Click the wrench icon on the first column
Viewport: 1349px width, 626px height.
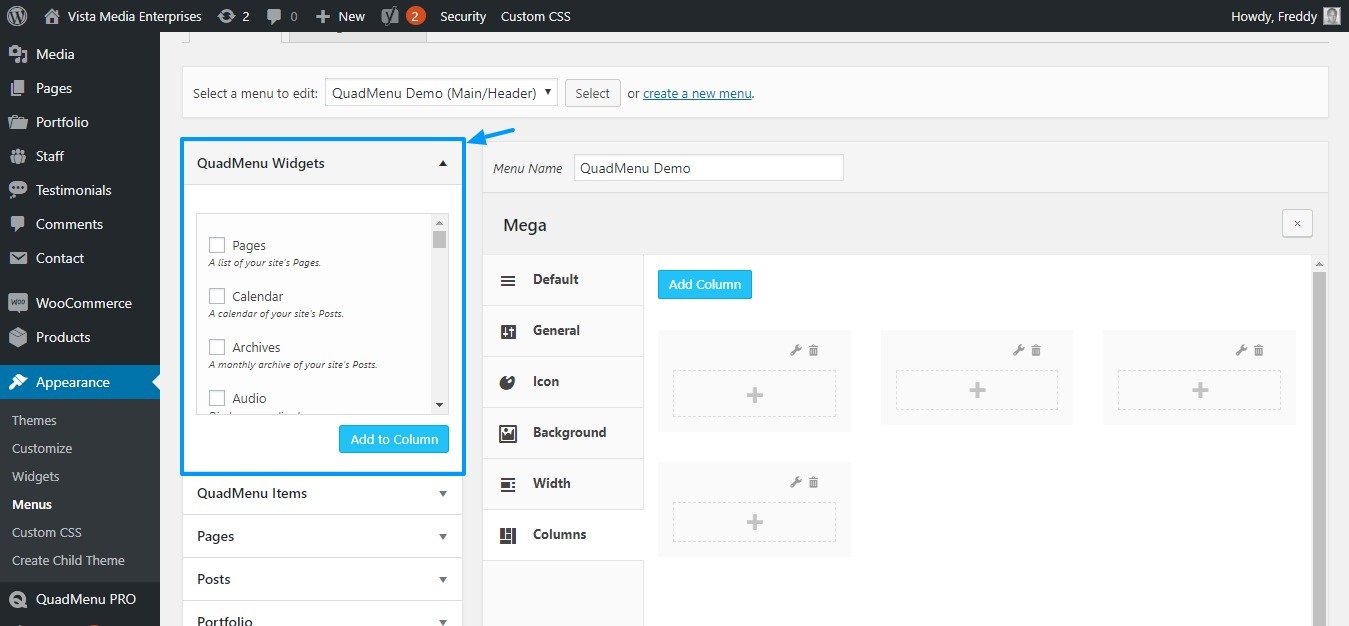pyautogui.click(x=796, y=350)
